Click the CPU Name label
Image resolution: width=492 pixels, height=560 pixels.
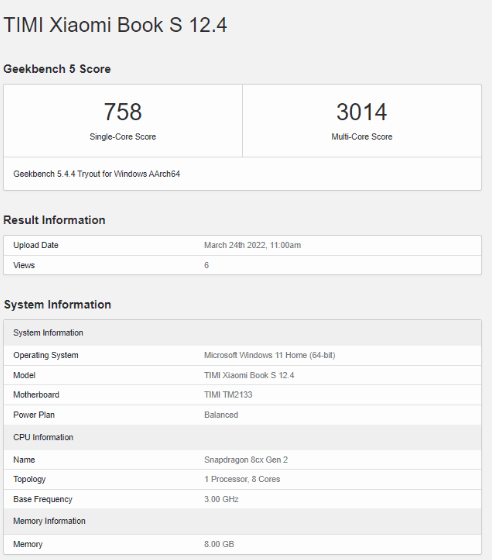24,460
